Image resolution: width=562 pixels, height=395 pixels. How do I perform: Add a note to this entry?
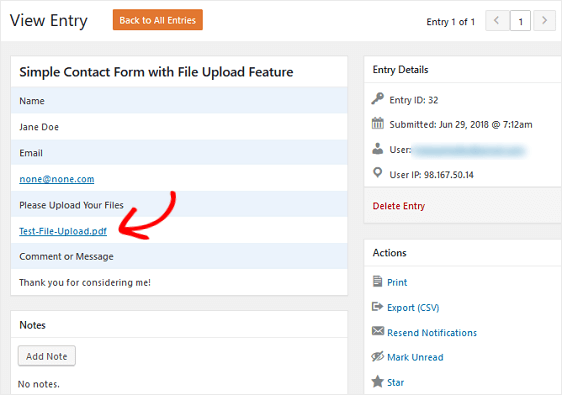47,356
